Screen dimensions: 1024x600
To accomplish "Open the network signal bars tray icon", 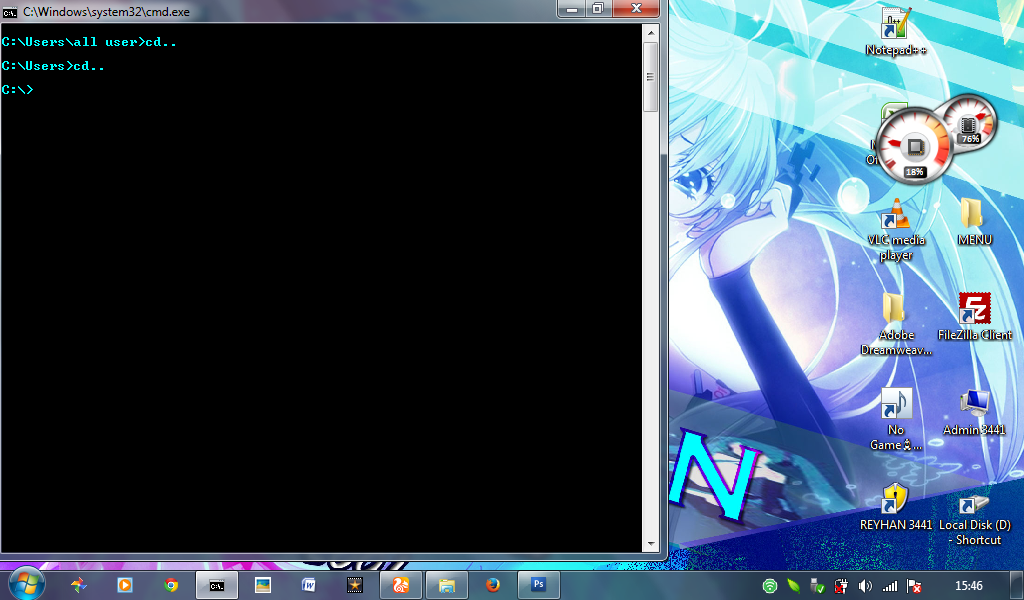I will click(889, 586).
